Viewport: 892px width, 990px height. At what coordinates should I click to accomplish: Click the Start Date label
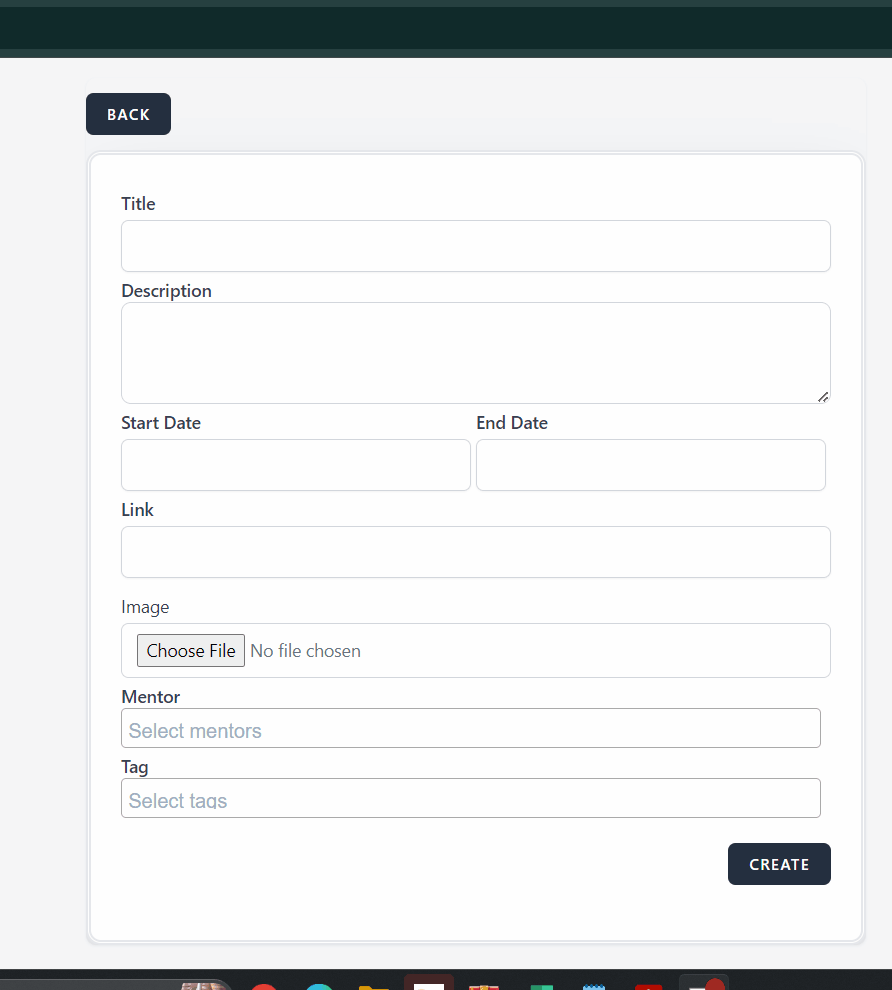point(161,423)
